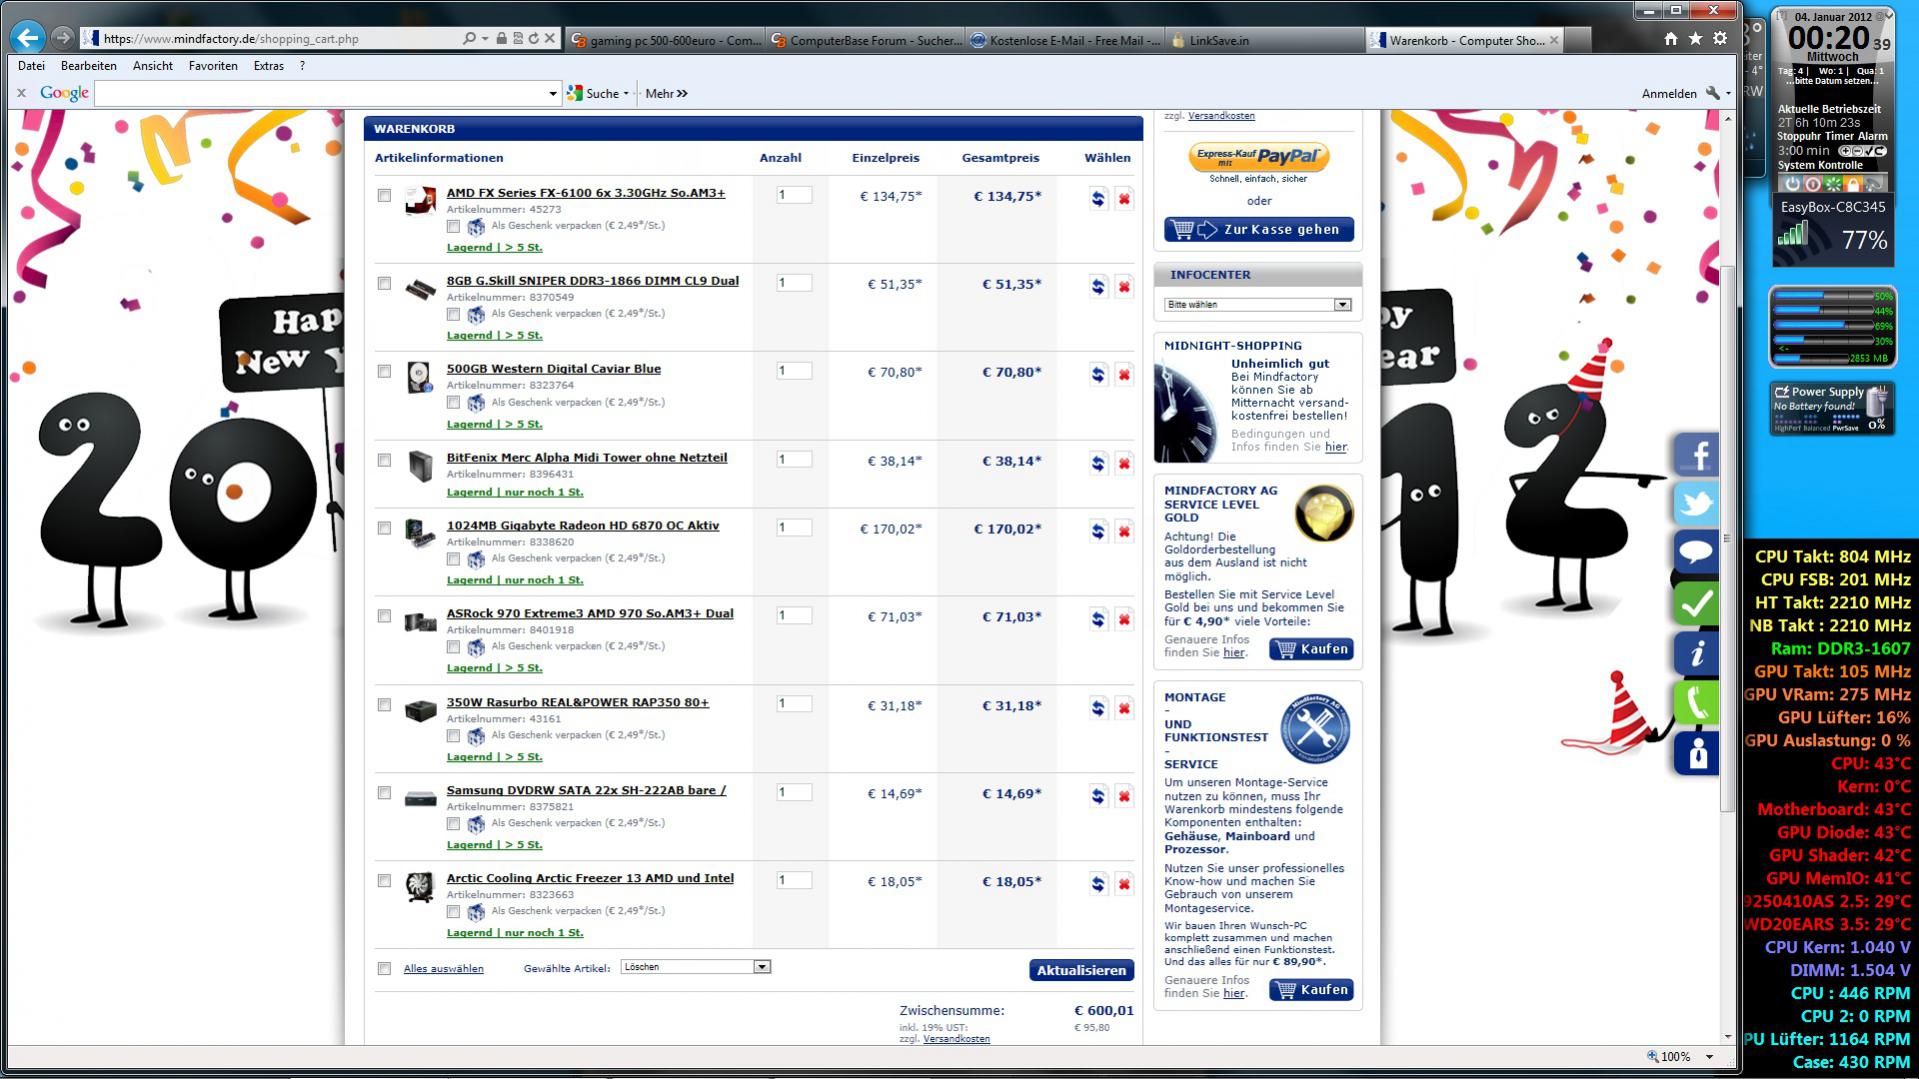Image resolution: width=1919 pixels, height=1079 pixels.
Task: Select the AMD FX-6100 row checkbox
Action: point(384,195)
